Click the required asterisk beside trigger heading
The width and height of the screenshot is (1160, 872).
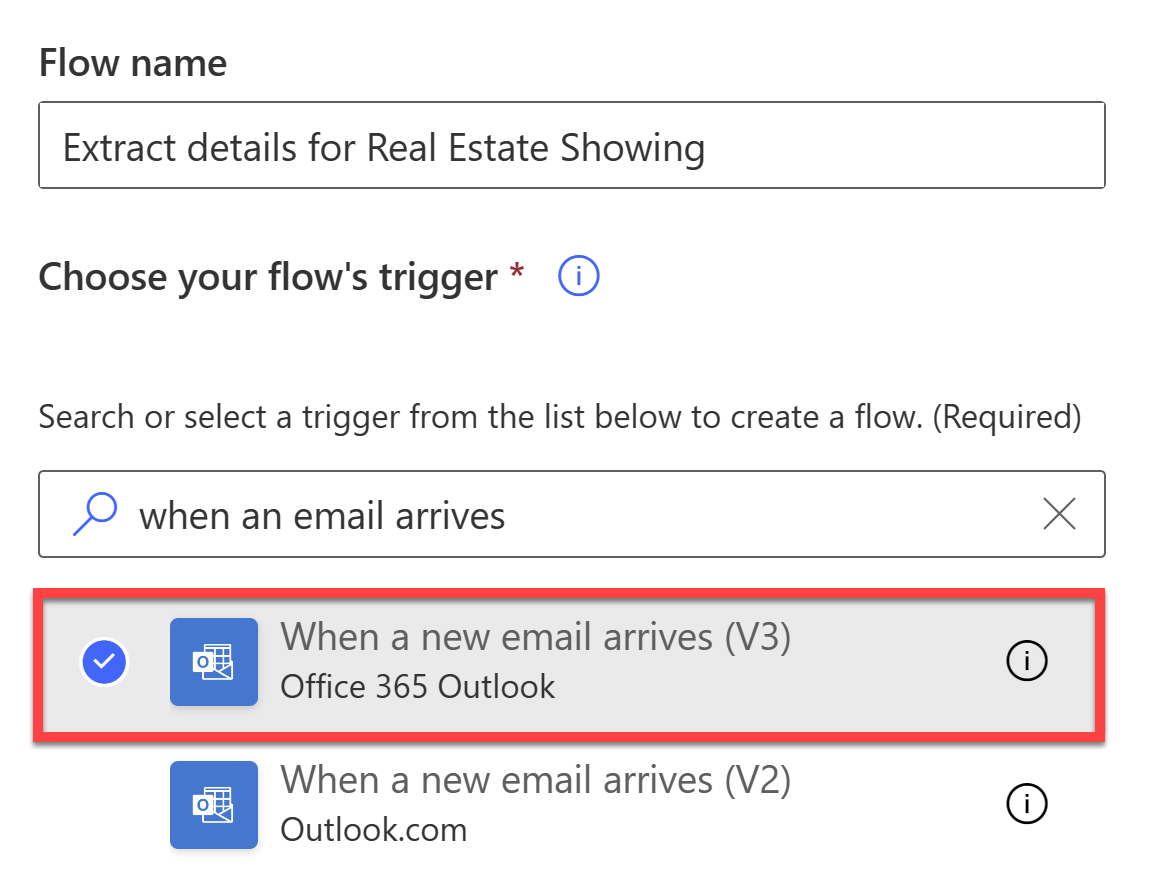(x=517, y=270)
